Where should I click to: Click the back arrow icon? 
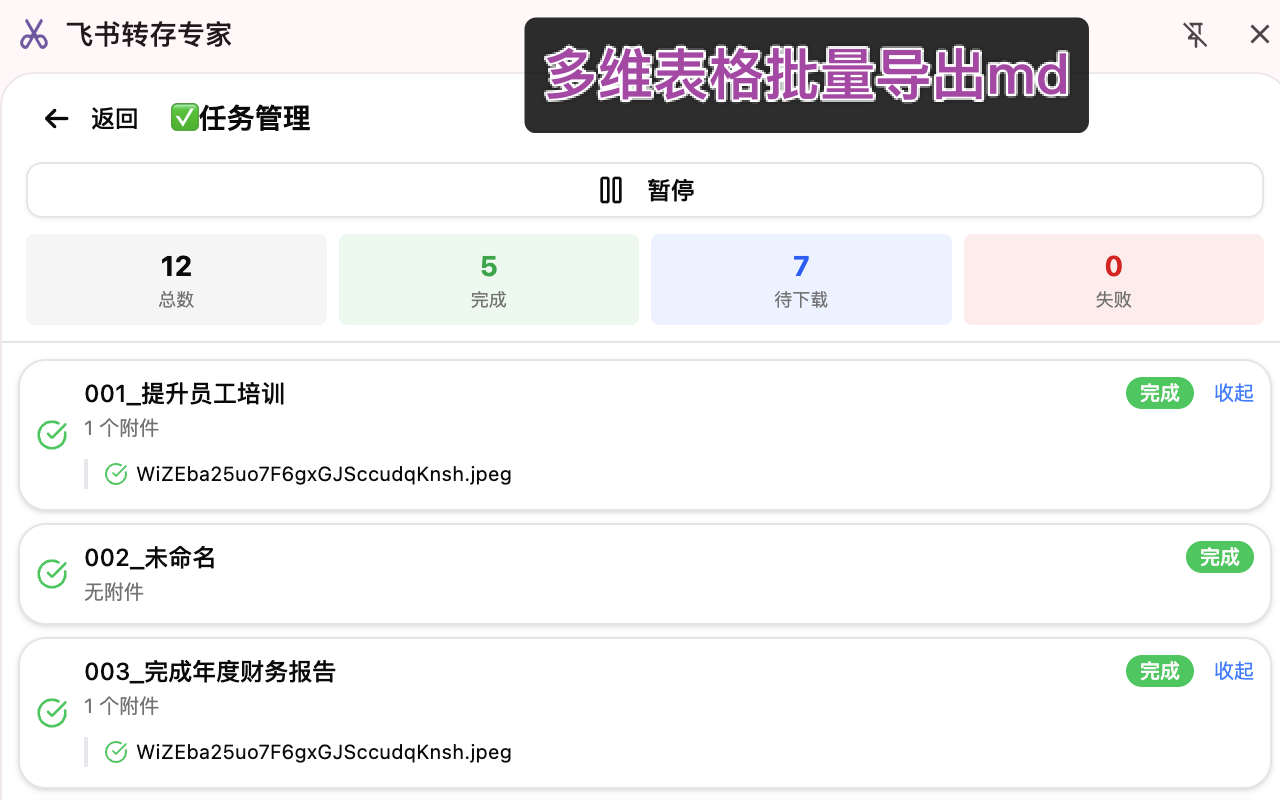coord(56,118)
